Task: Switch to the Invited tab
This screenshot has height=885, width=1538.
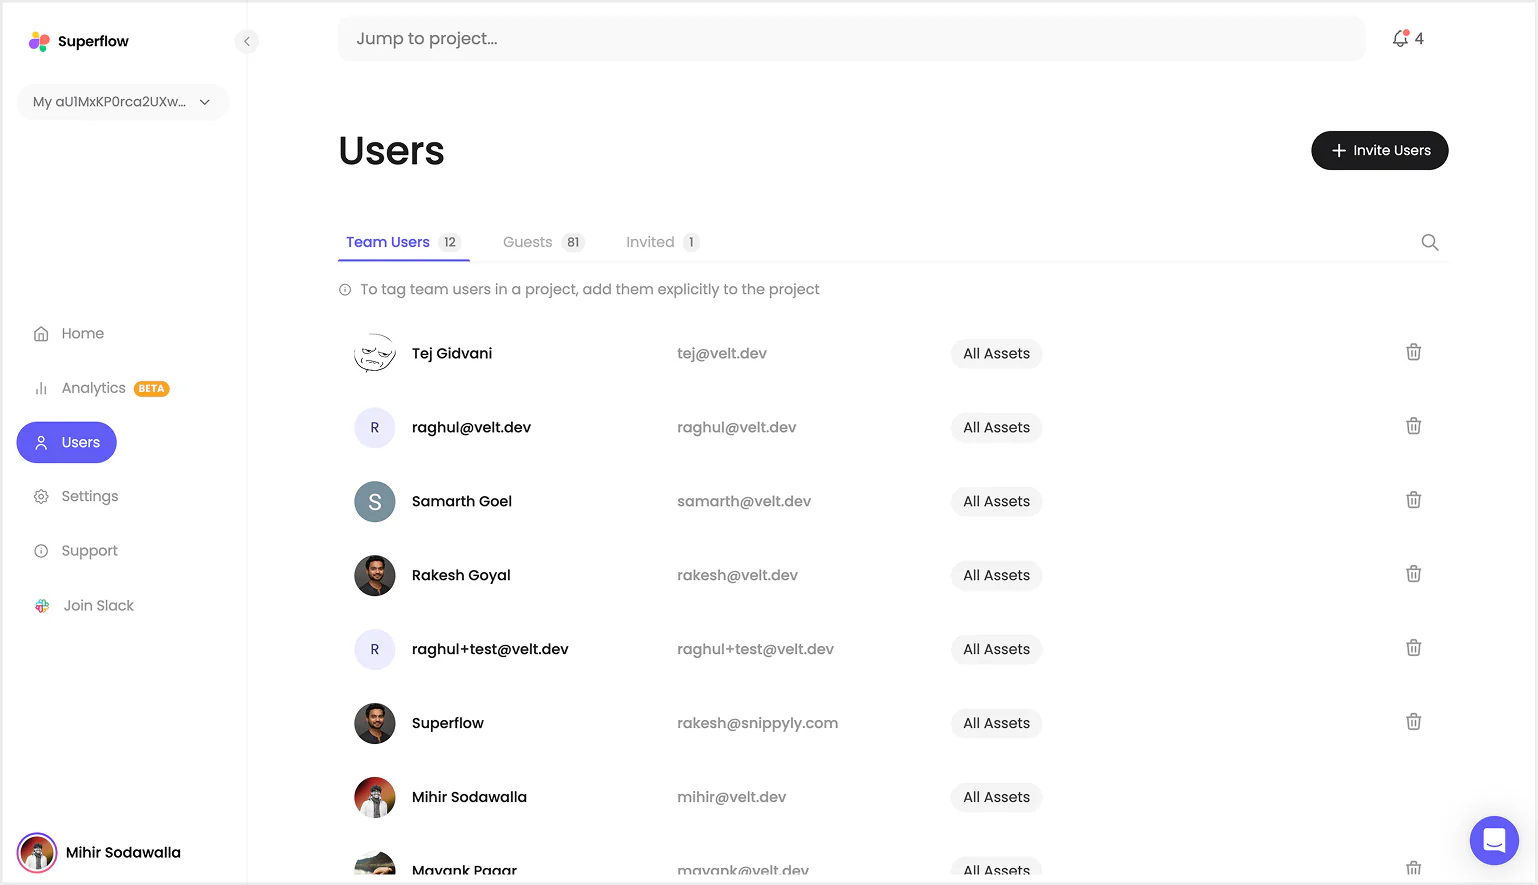Action: pyautogui.click(x=662, y=242)
